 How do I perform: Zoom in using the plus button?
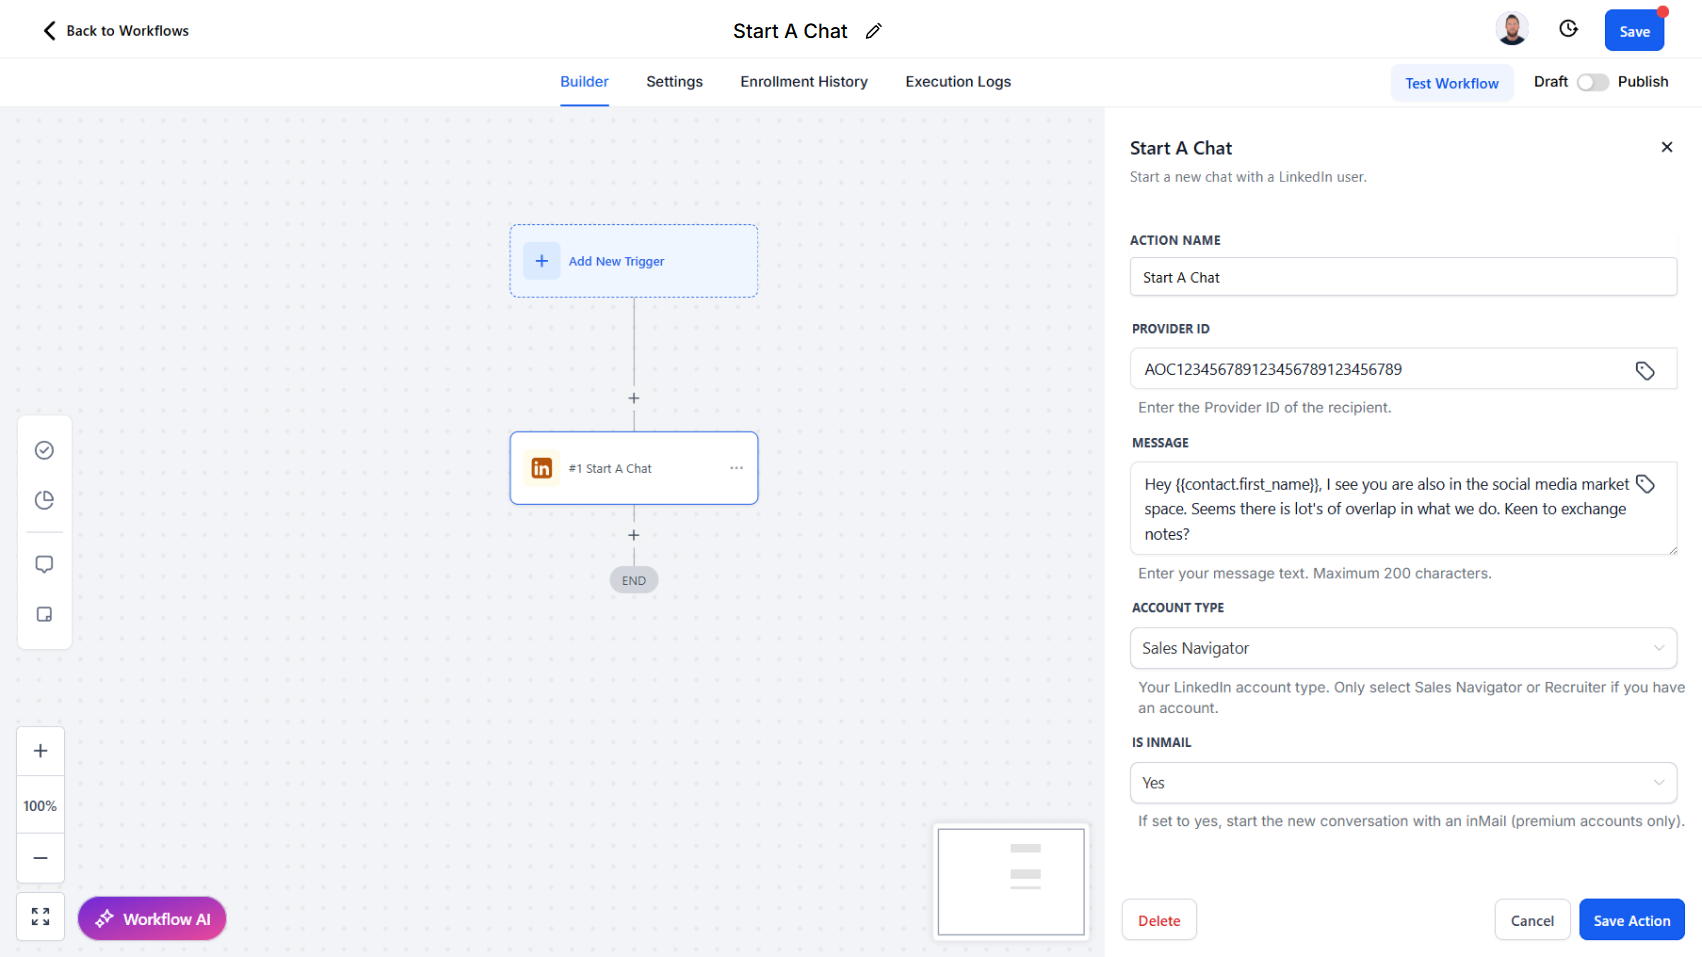click(40, 750)
